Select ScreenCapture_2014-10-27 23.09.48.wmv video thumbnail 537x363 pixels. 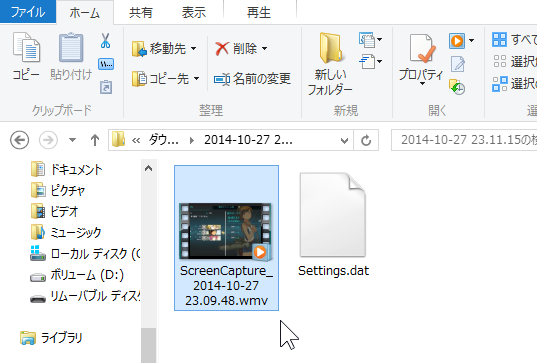[x=226, y=231]
